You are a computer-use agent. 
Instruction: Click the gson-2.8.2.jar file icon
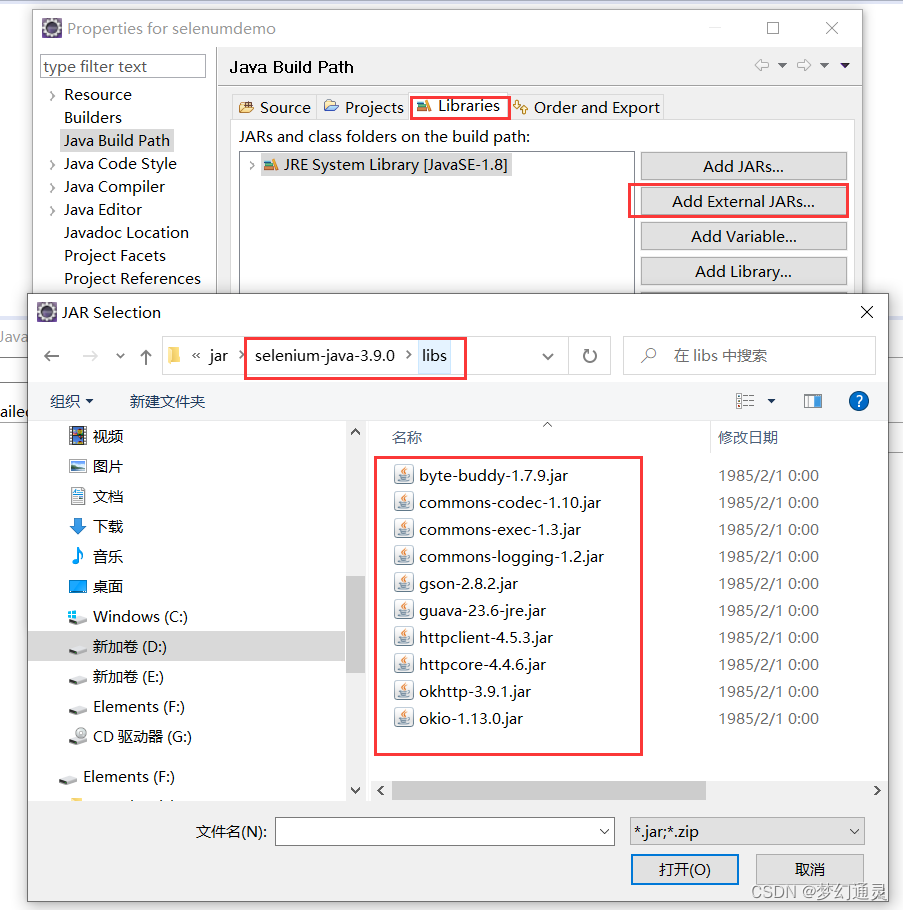tap(404, 583)
